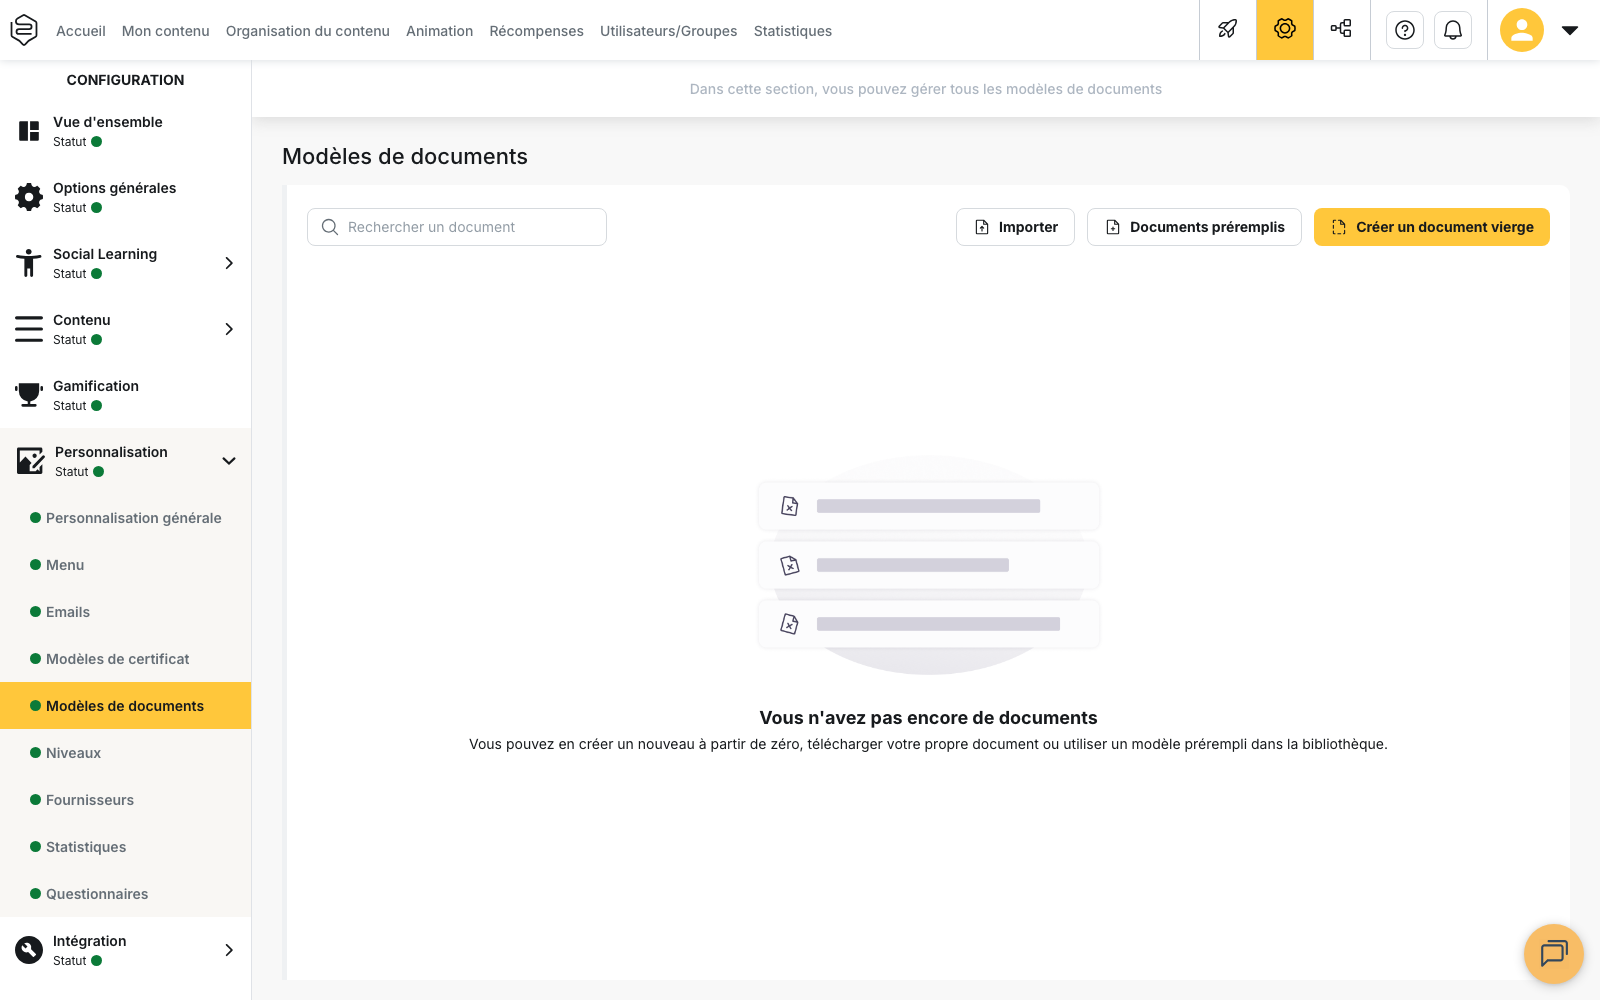Viewport: 1600px width, 1000px height.
Task: Select Modèles de documents item
Action: [125, 706]
